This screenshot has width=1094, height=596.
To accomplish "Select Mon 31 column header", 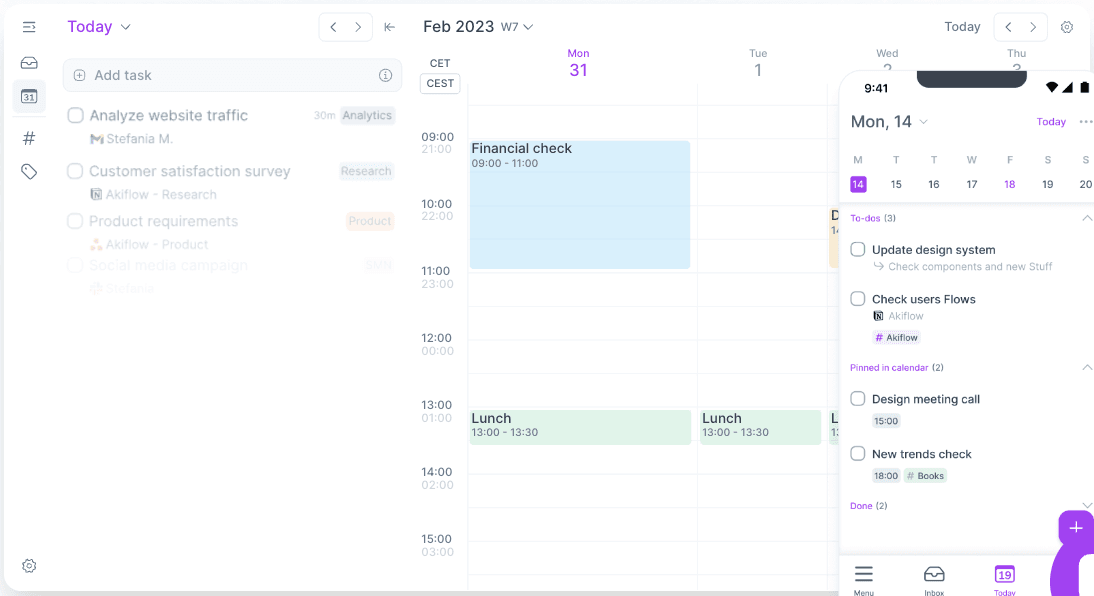I will 578,64.
